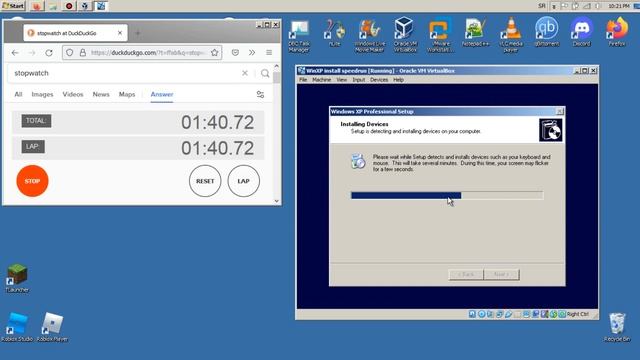The height and width of the screenshot is (360, 640).
Task: Open VLC media player desktop shortcut
Action: coord(511,35)
